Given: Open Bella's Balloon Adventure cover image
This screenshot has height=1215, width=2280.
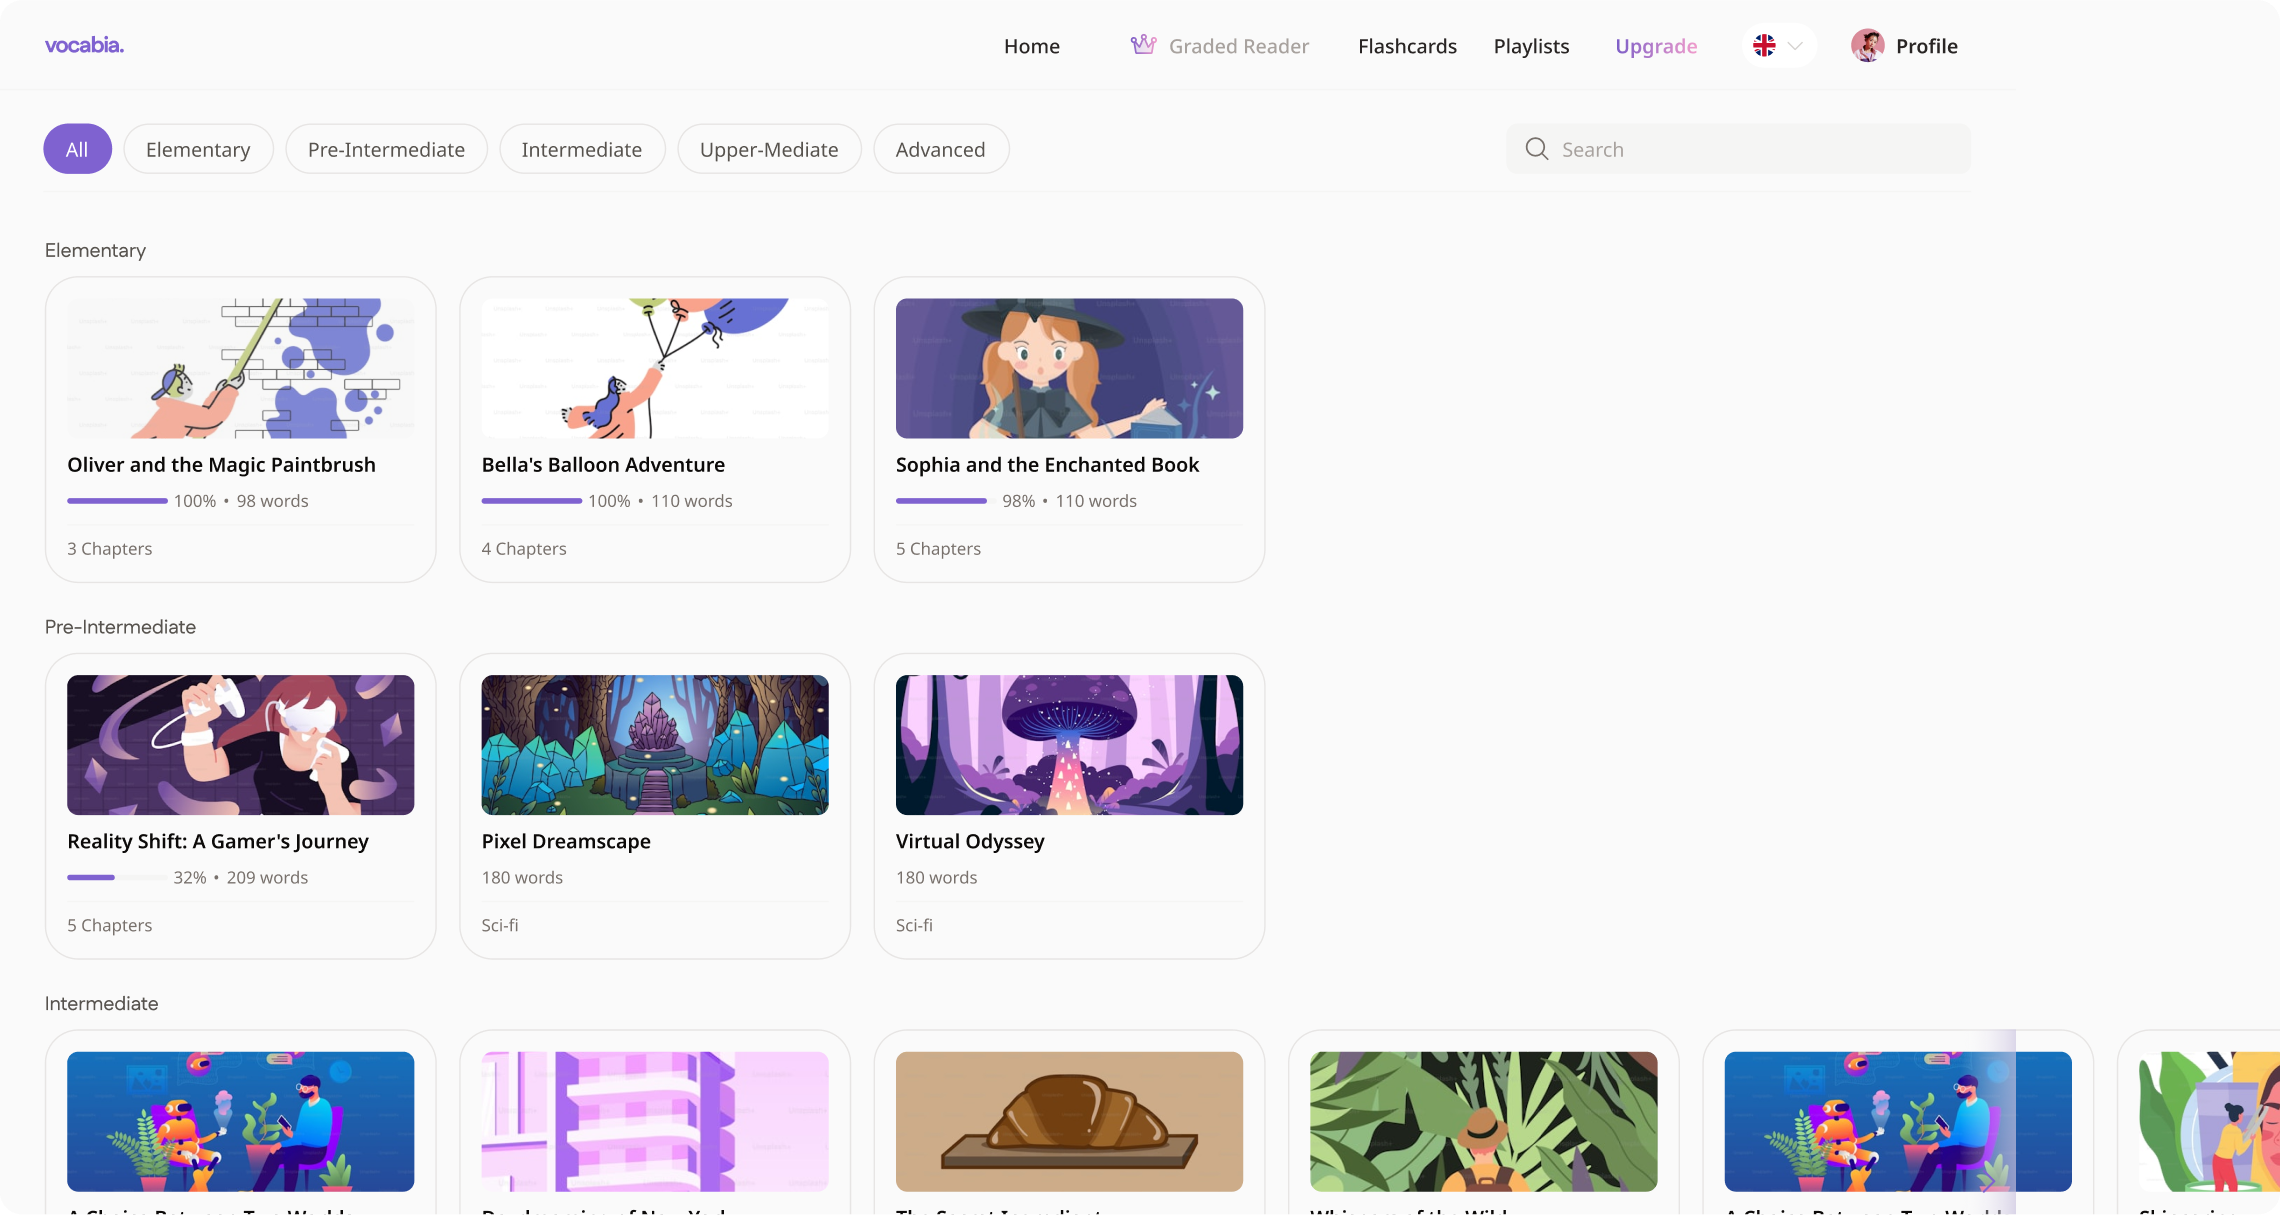Looking at the screenshot, I should pyautogui.click(x=654, y=368).
